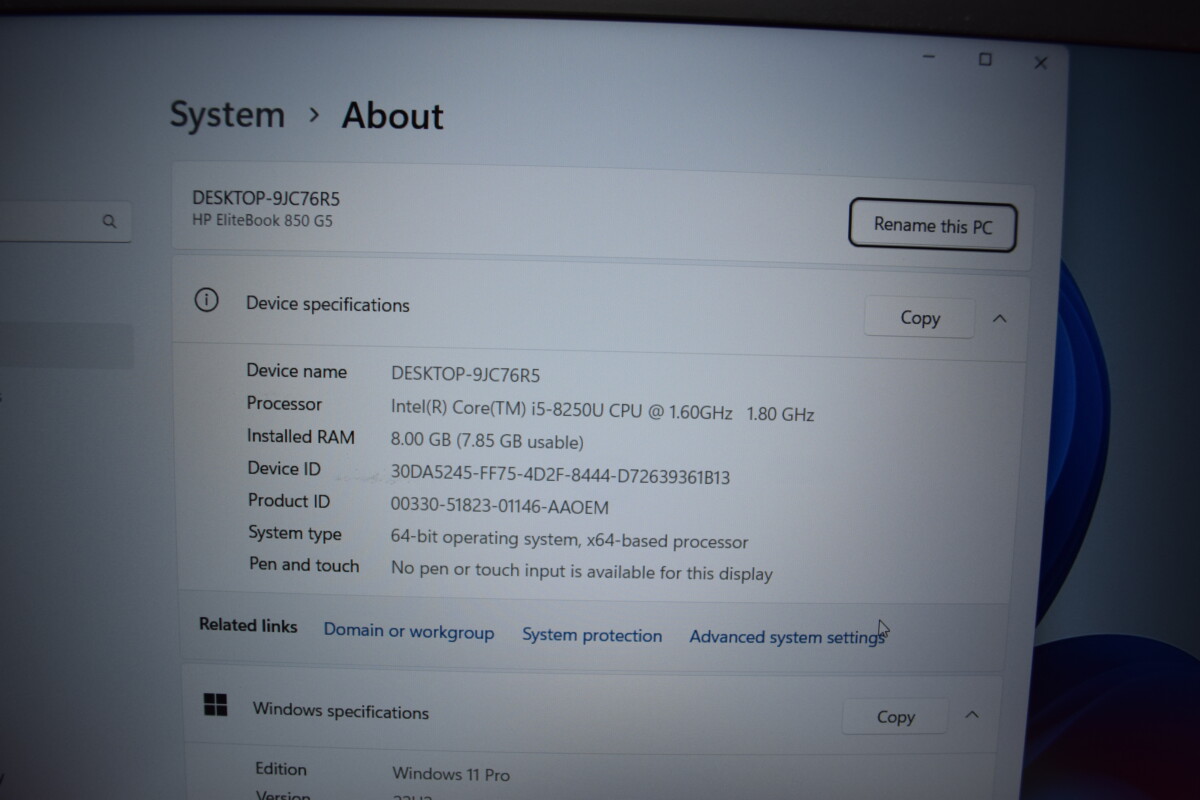Open Advanced system settings link
The image size is (1200, 800).
787,637
